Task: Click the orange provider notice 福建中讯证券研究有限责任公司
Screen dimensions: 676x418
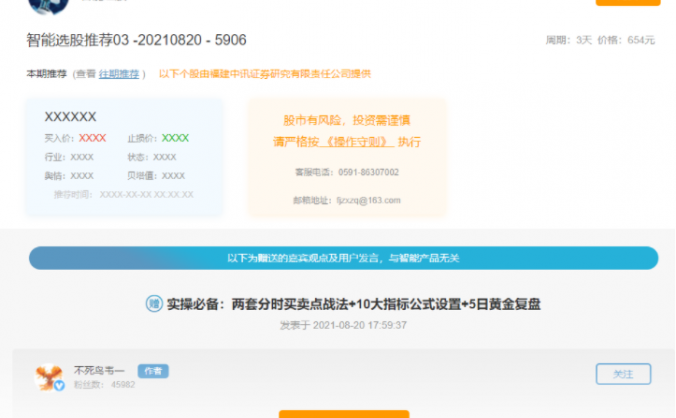Action: tap(265, 74)
